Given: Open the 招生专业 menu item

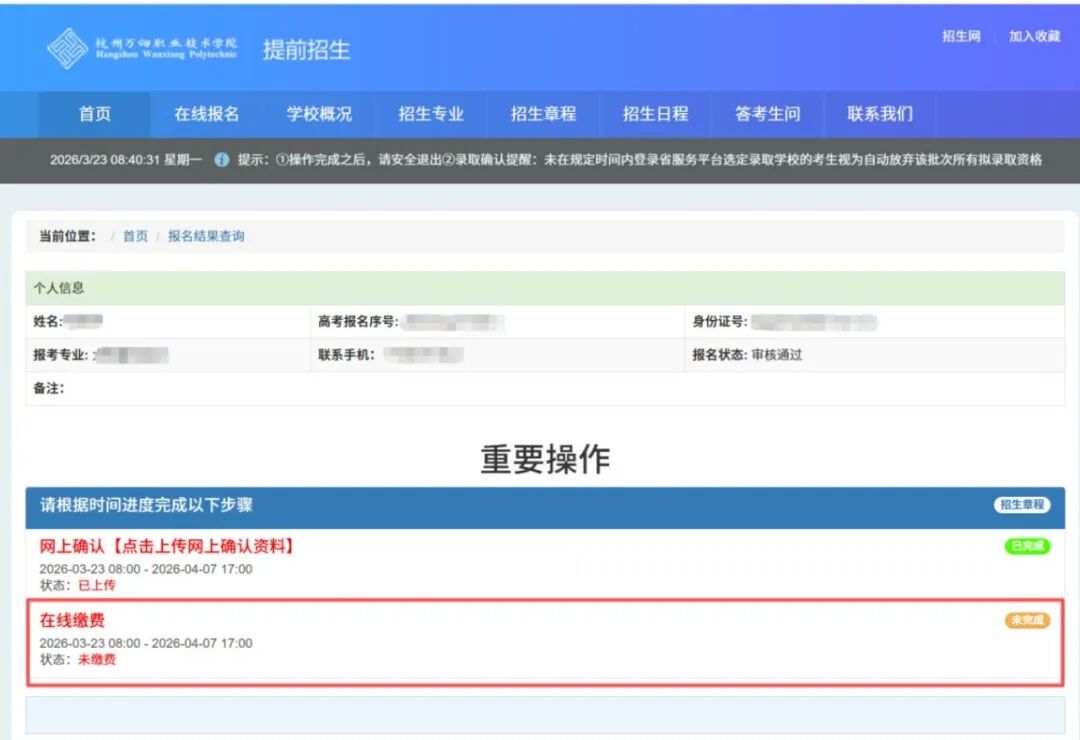Looking at the screenshot, I should click(430, 114).
